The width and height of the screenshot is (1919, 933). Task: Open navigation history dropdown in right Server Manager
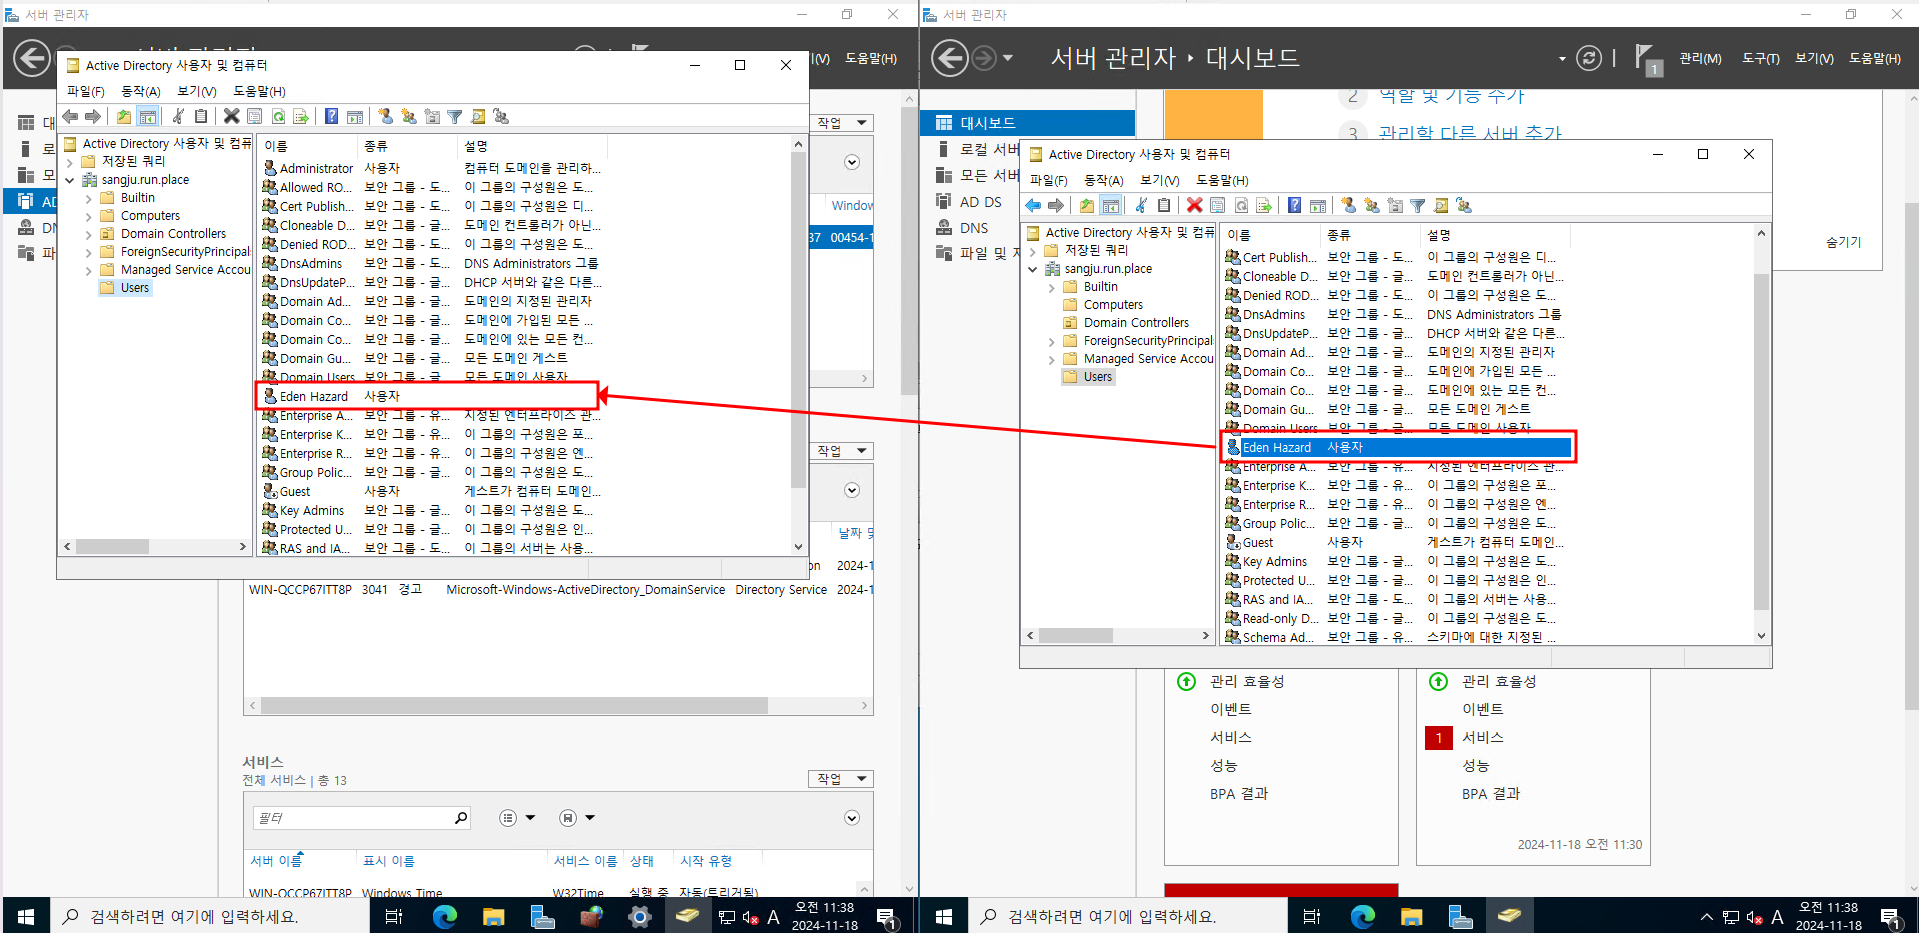coord(1008,58)
